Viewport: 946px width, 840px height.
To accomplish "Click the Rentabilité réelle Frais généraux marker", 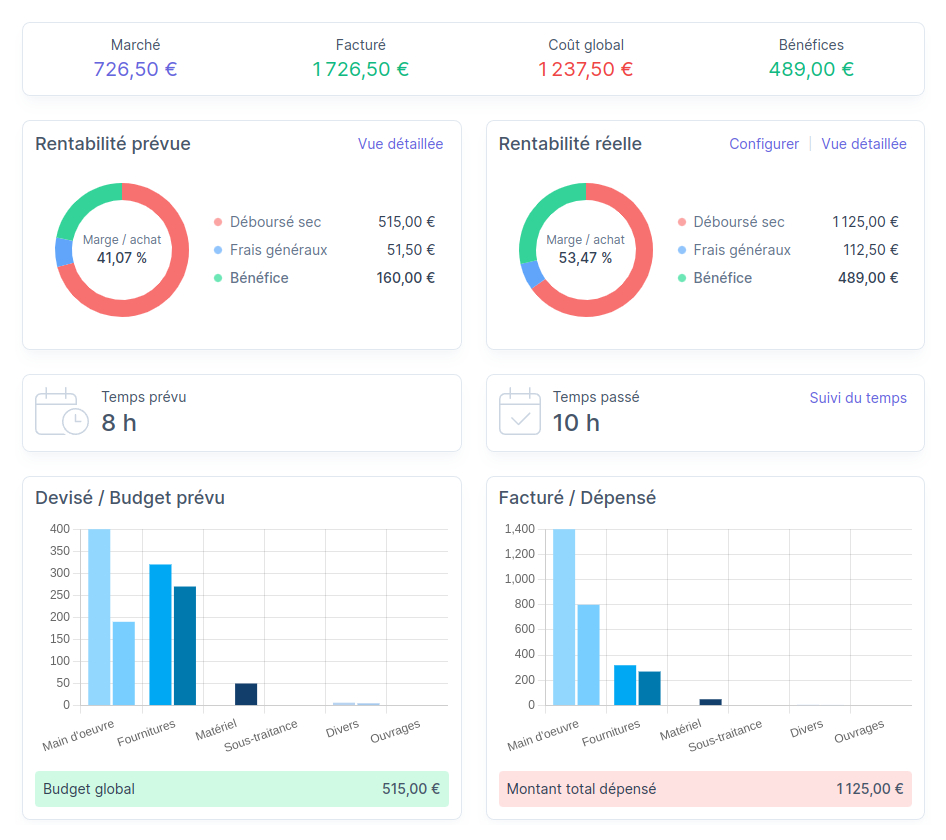I will click(681, 250).
